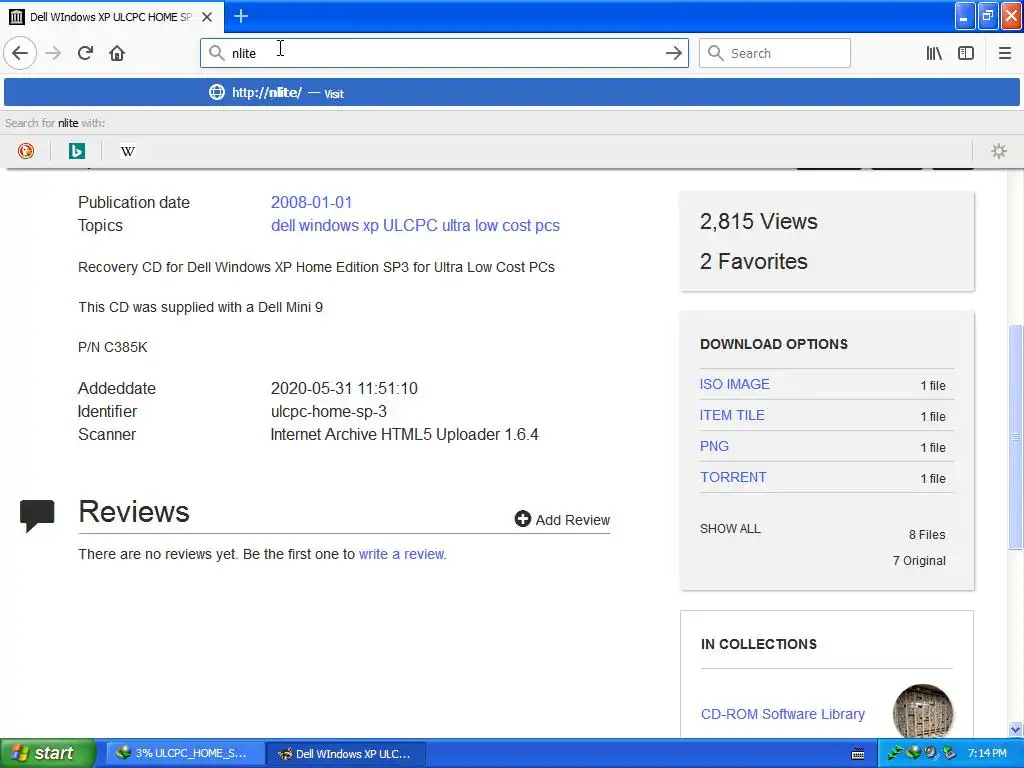Open the CD-ROM Software Library link

coord(782,714)
